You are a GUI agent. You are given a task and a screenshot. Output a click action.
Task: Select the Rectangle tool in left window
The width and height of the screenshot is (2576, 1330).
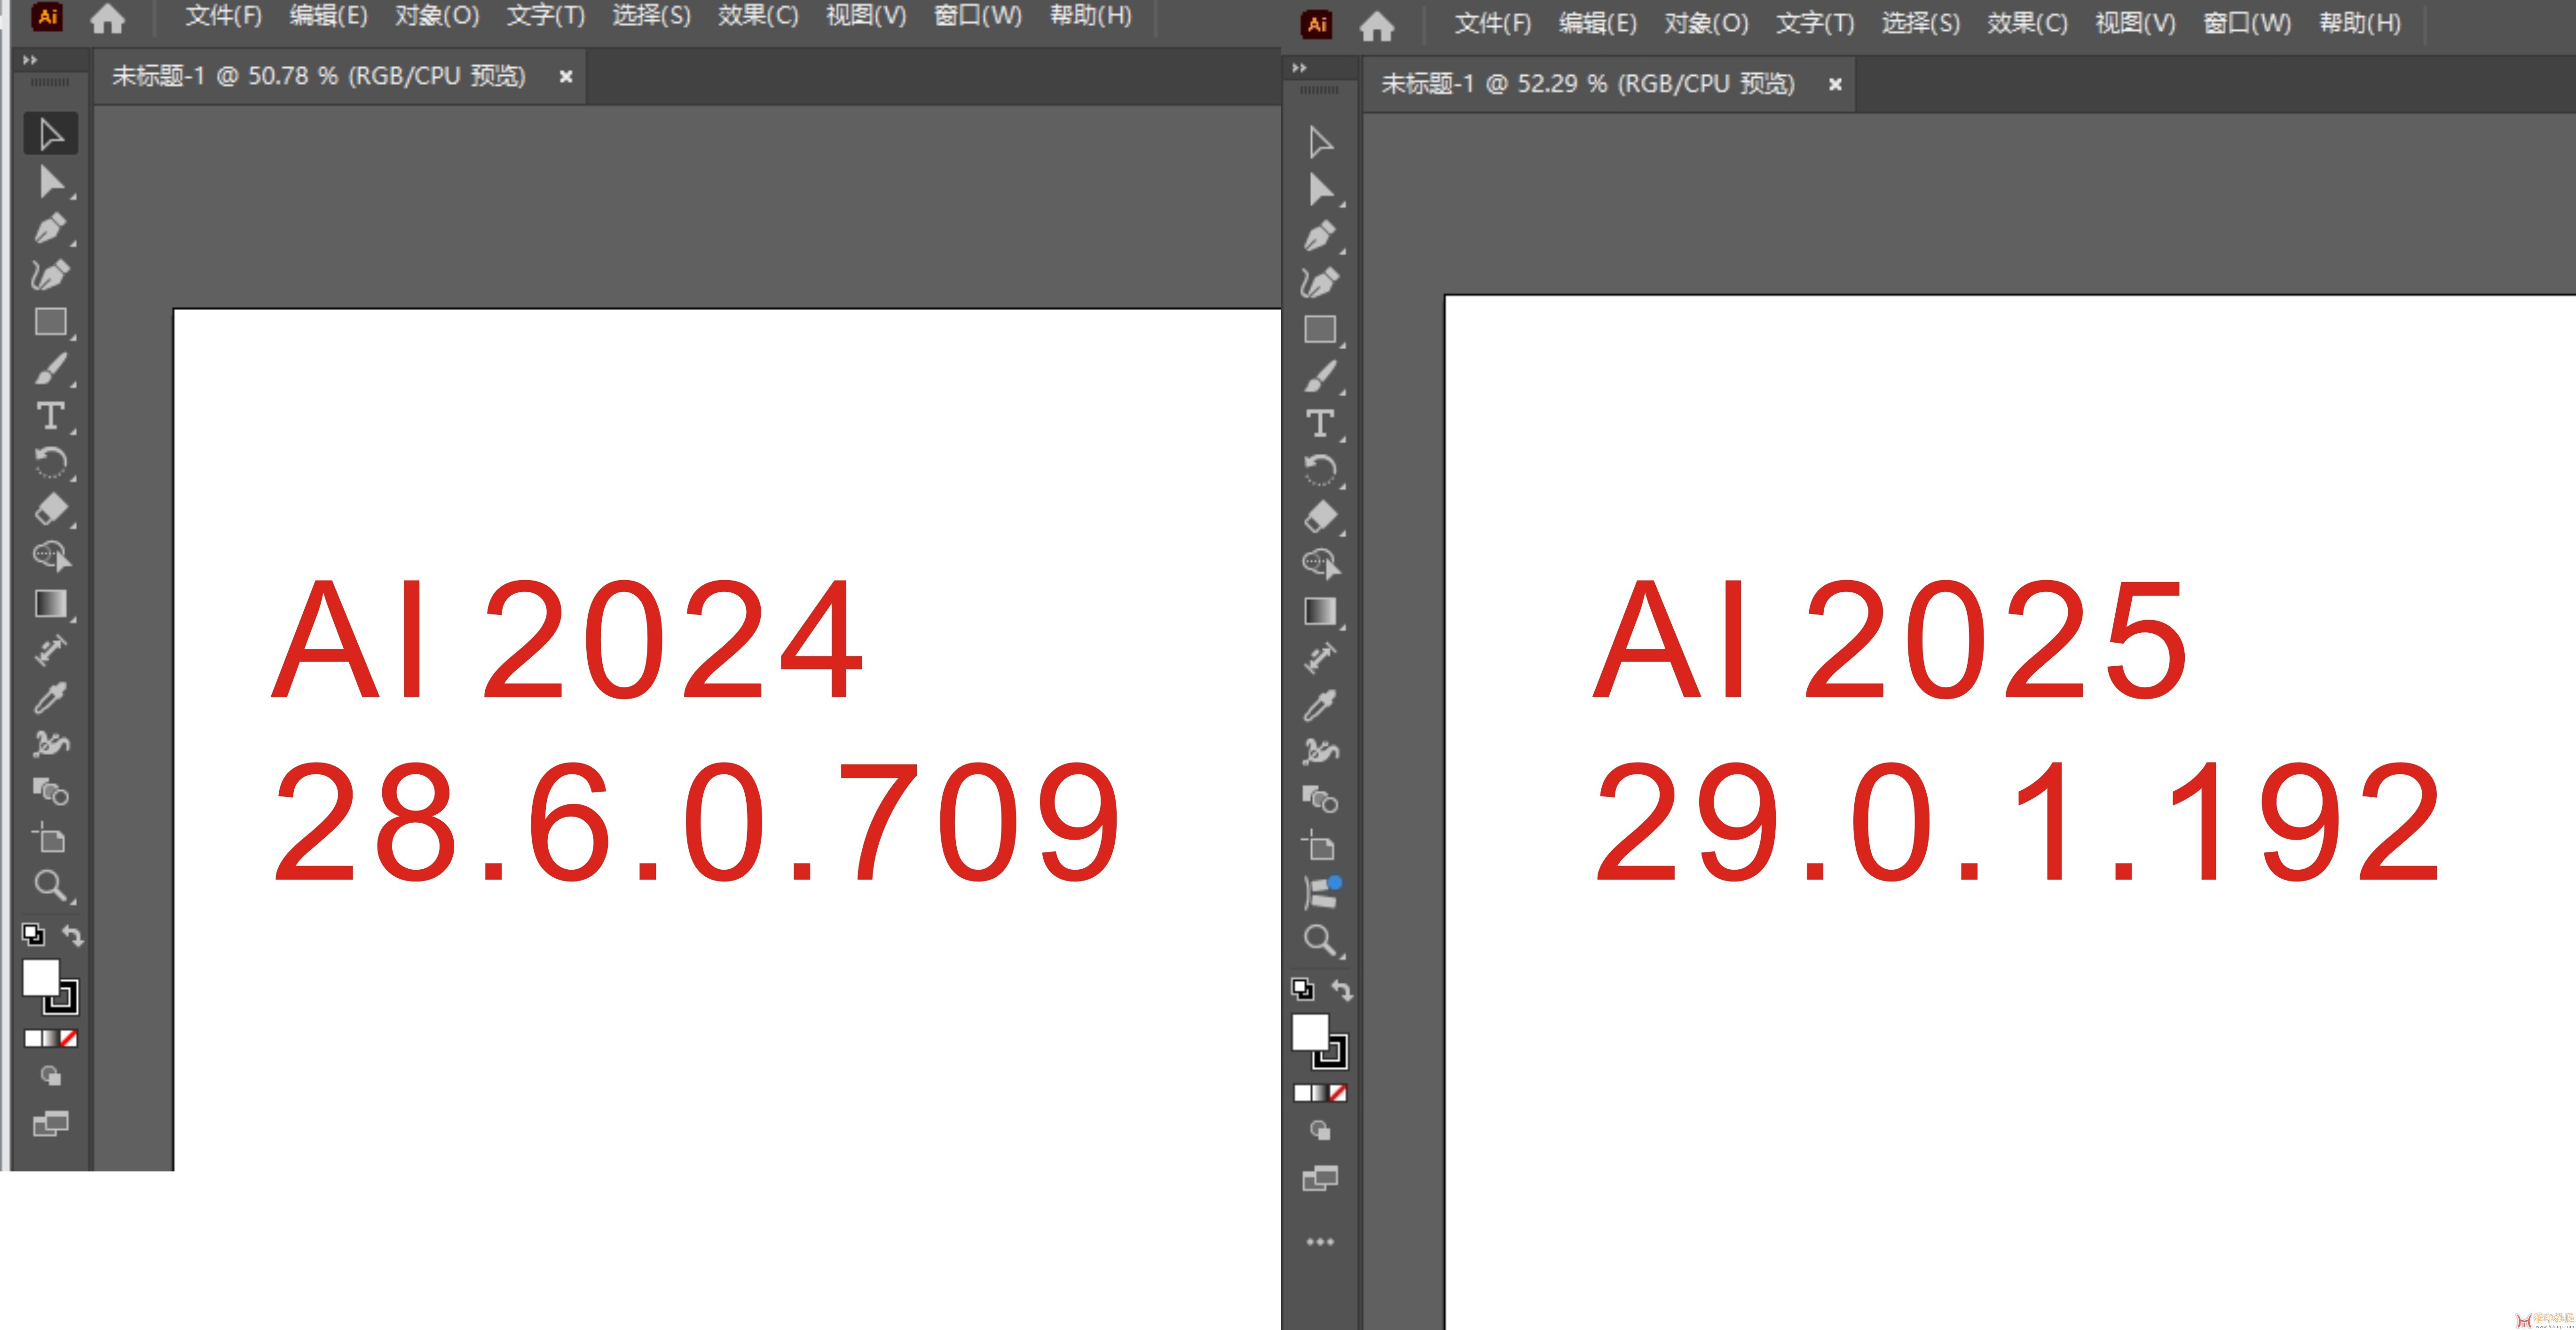[x=50, y=322]
